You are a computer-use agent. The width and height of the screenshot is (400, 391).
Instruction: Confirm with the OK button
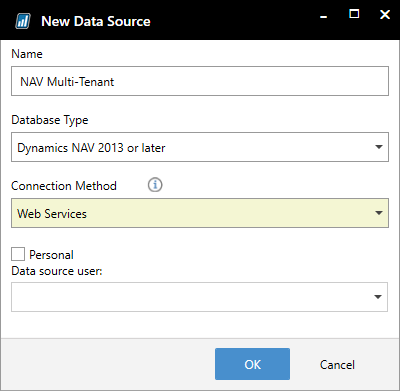click(x=252, y=364)
